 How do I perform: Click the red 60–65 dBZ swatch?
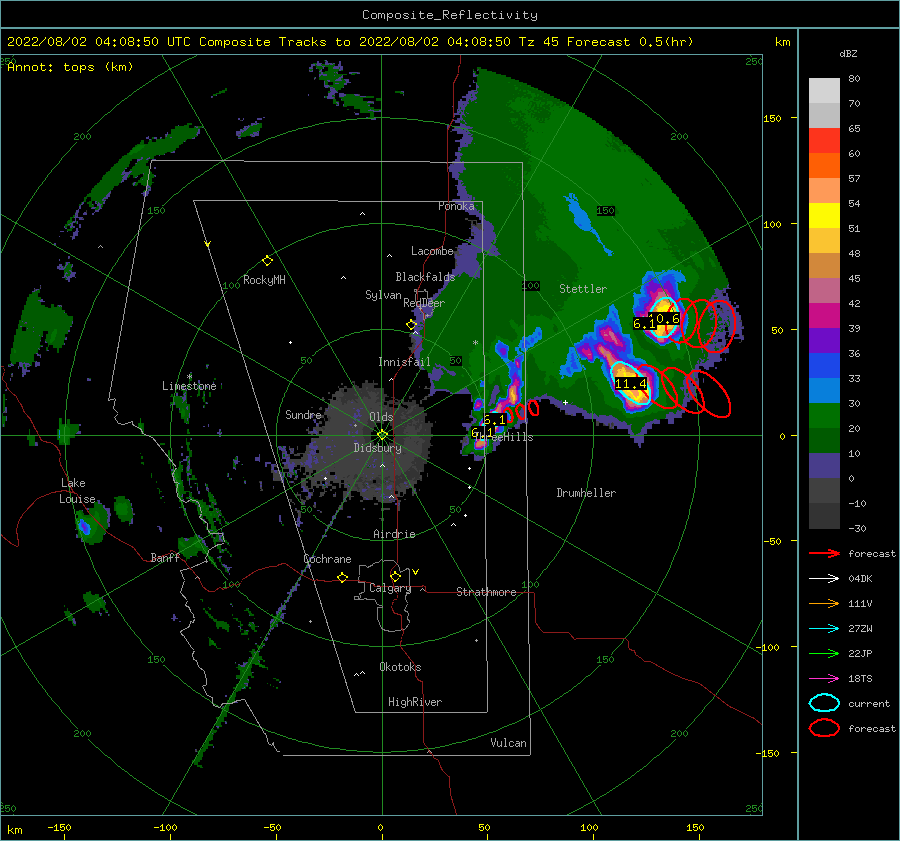pyautogui.click(x=824, y=141)
